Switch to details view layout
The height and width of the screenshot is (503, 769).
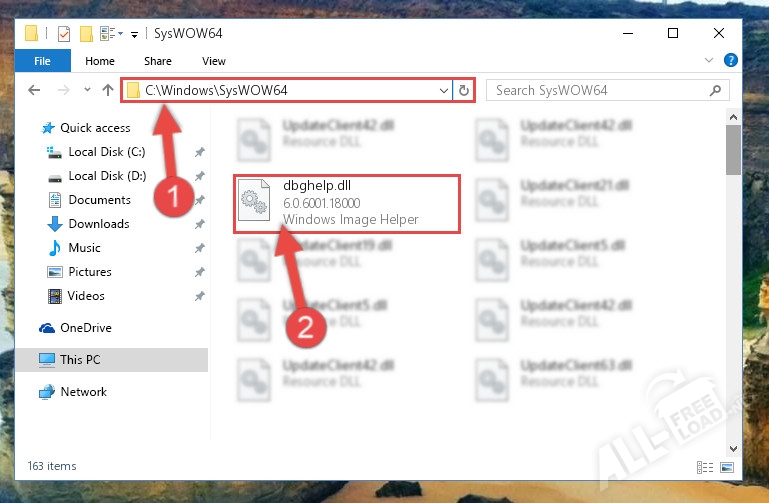707,467
